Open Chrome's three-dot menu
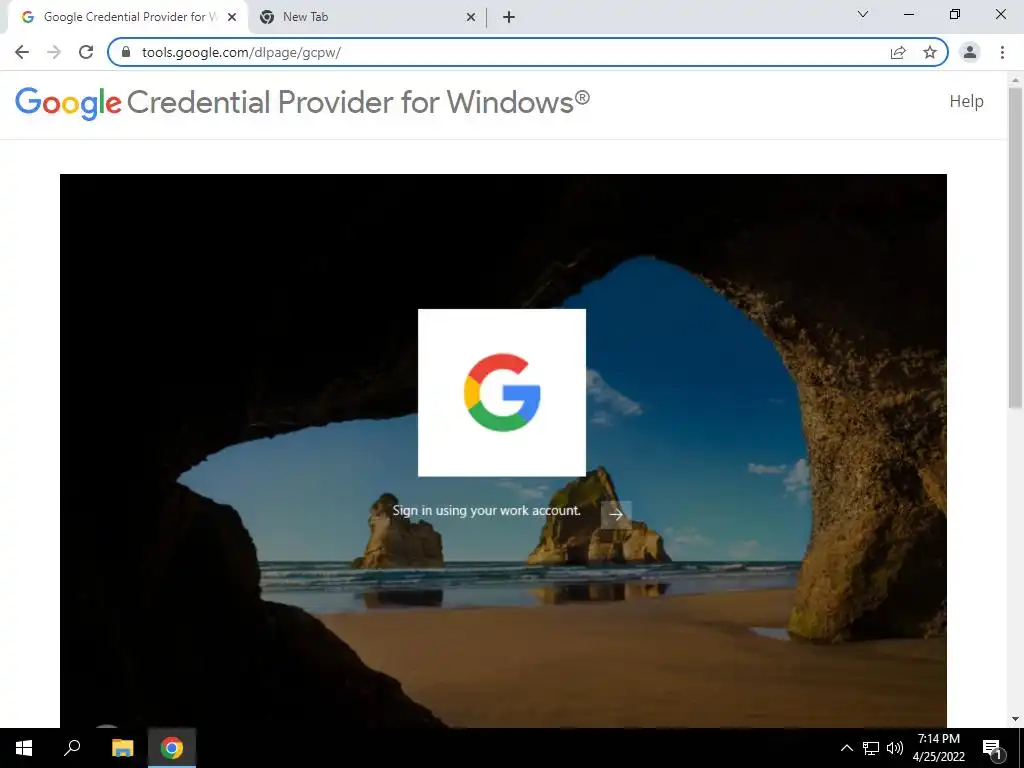1024x768 pixels. pos(1002,52)
